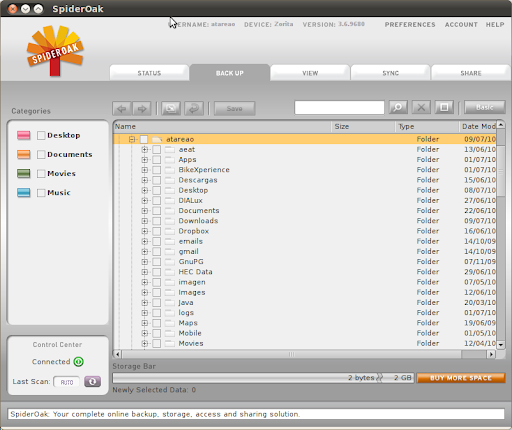Expand the Descargas folder node
512x430 pixels.
(x=145, y=180)
